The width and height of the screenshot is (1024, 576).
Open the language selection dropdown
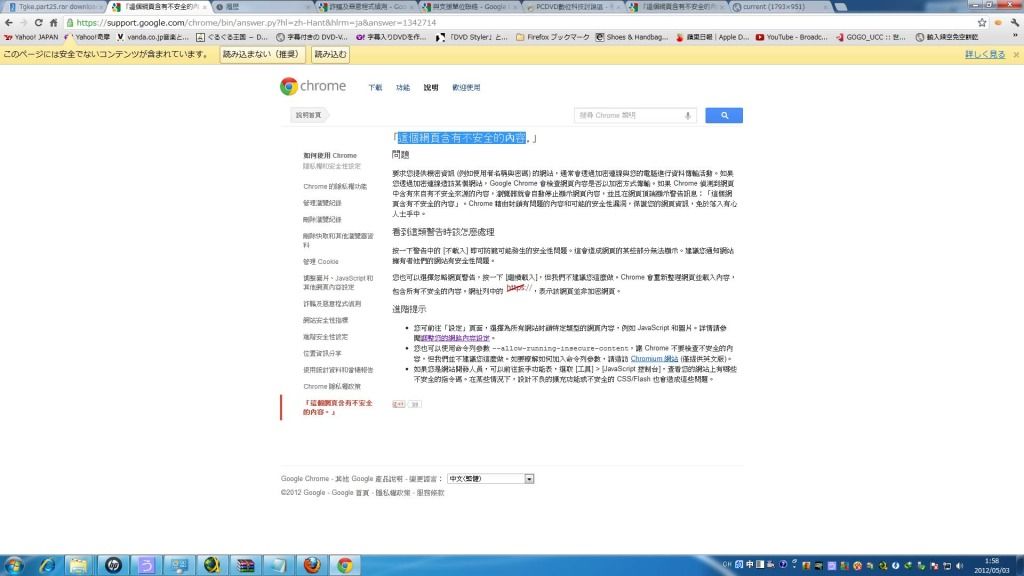pos(490,479)
